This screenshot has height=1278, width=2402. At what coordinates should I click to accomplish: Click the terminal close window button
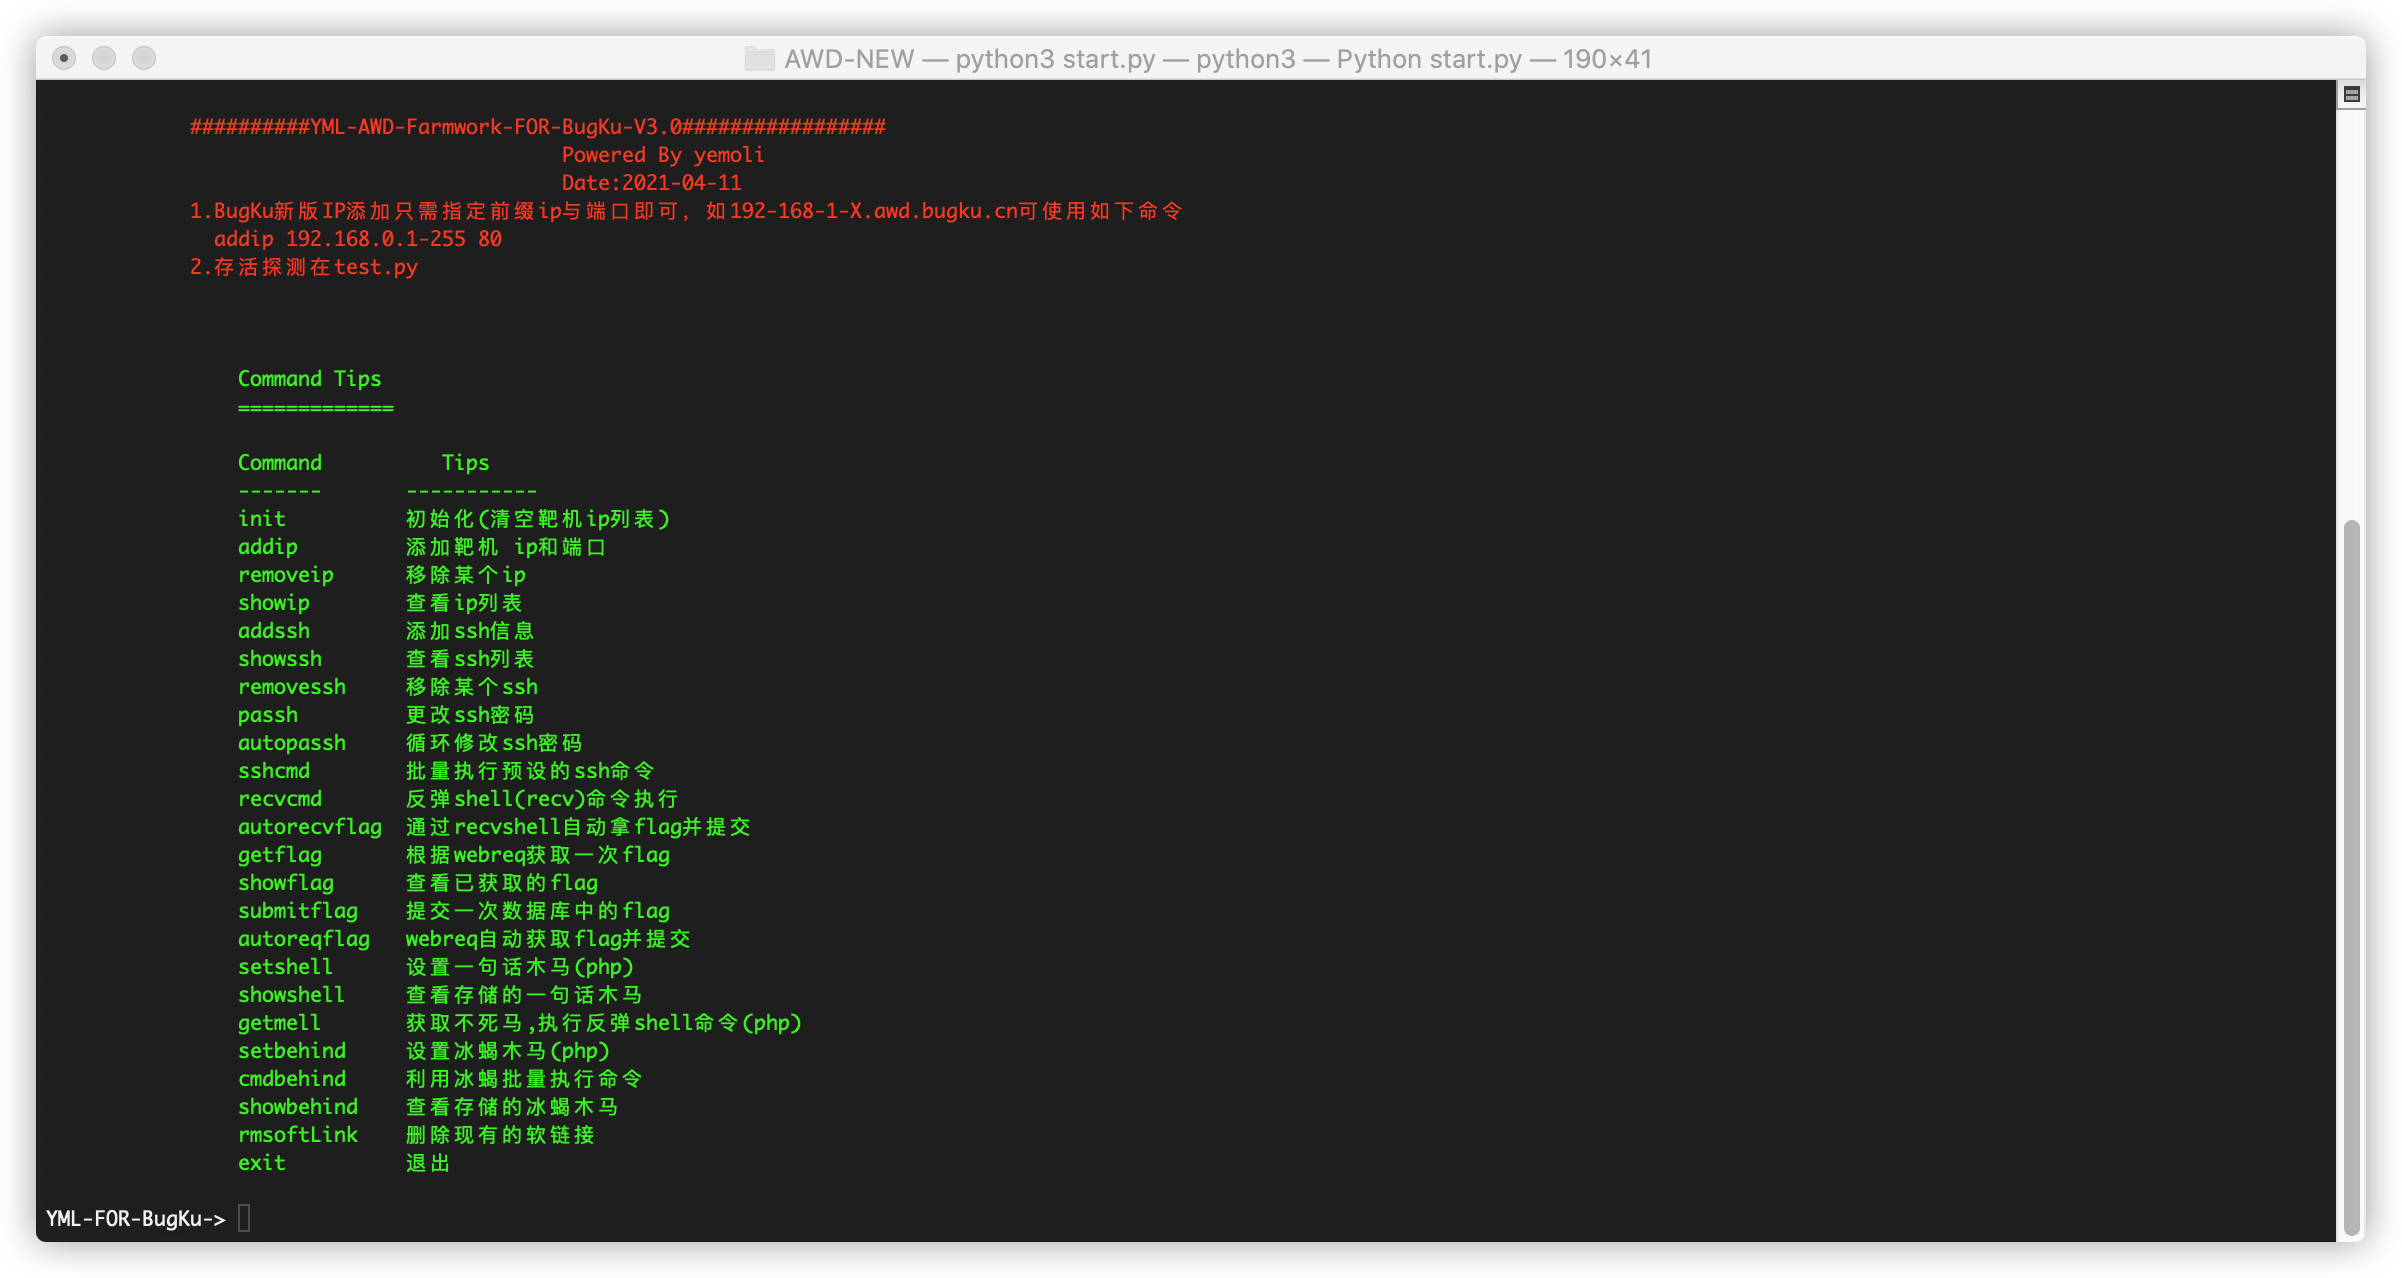[x=64, y=58]
